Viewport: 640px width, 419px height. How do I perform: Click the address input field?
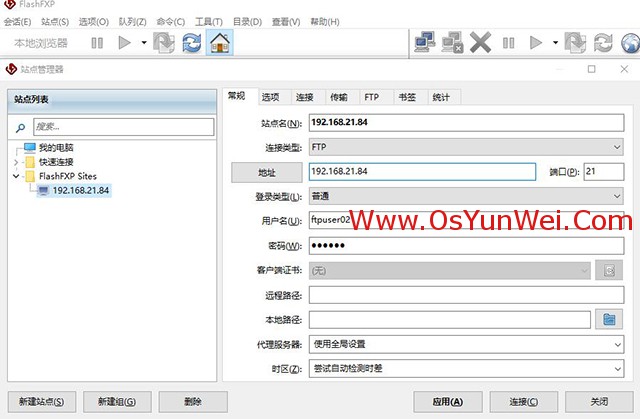tap(422, 172)
